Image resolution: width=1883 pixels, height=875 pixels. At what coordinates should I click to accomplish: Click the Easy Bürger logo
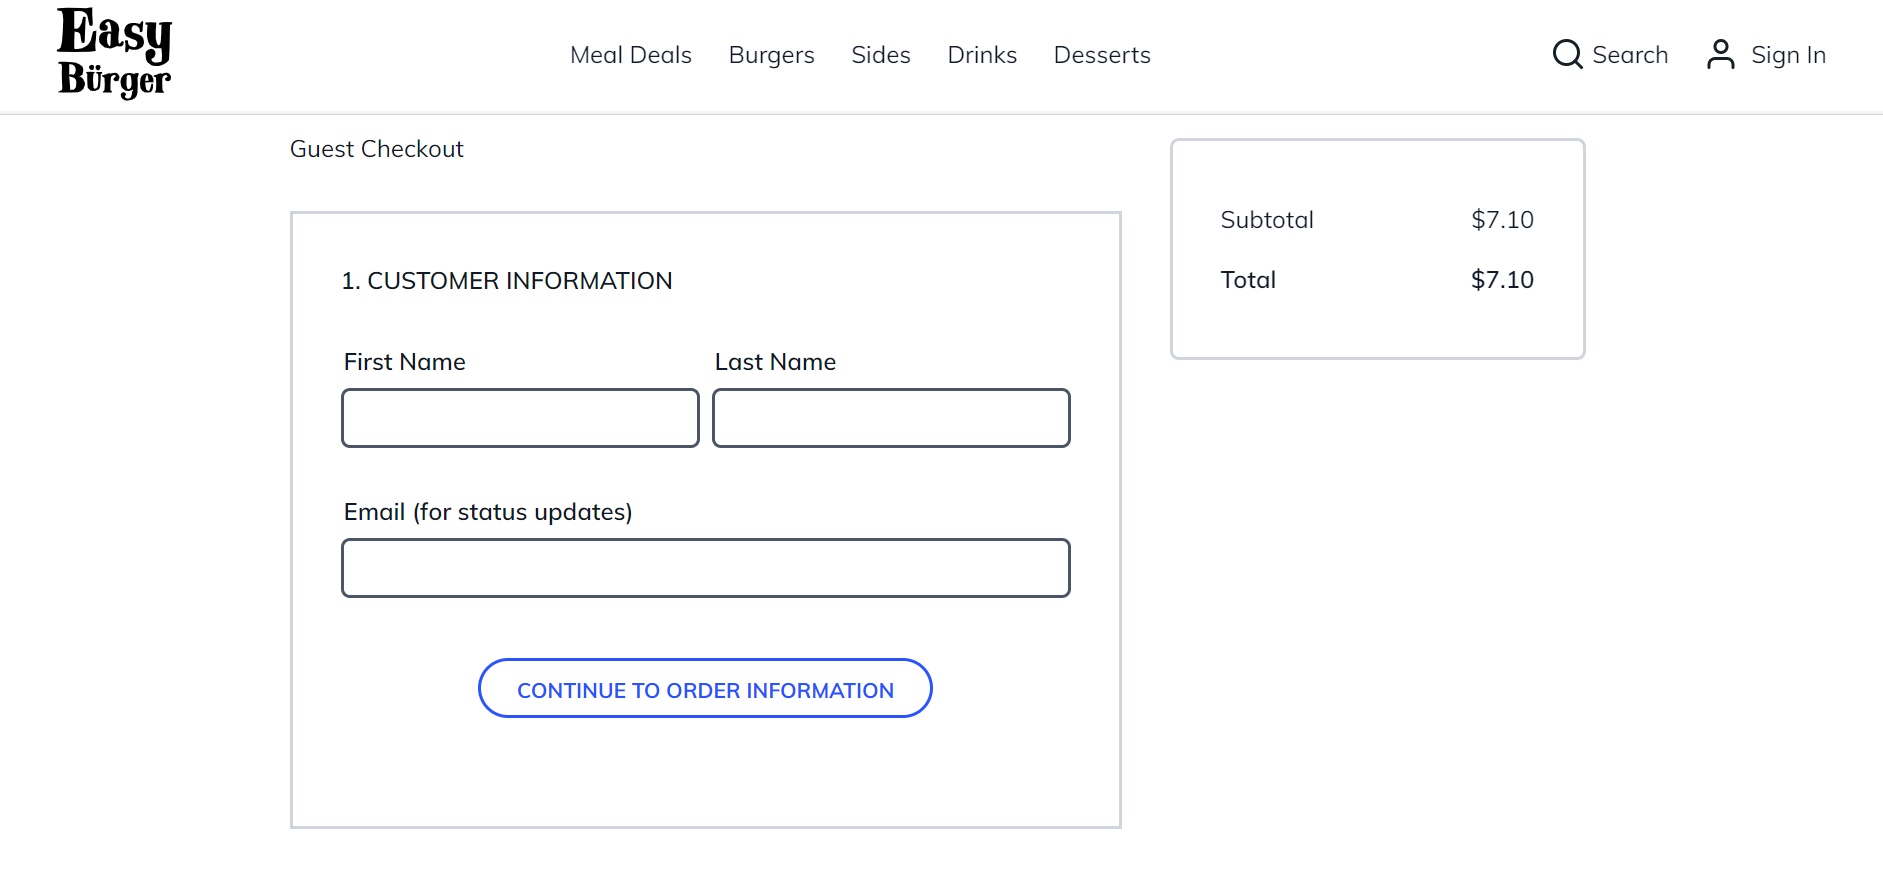(x=114, y=54)
